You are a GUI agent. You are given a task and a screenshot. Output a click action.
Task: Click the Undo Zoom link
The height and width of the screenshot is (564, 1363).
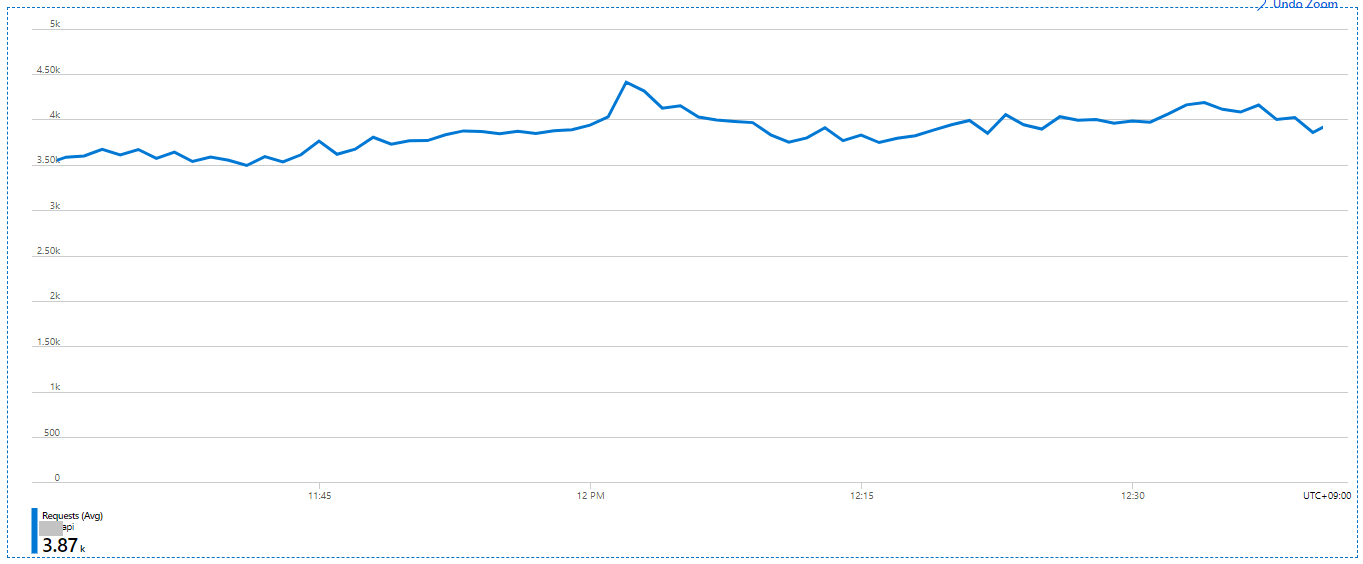pos(1305,4)
